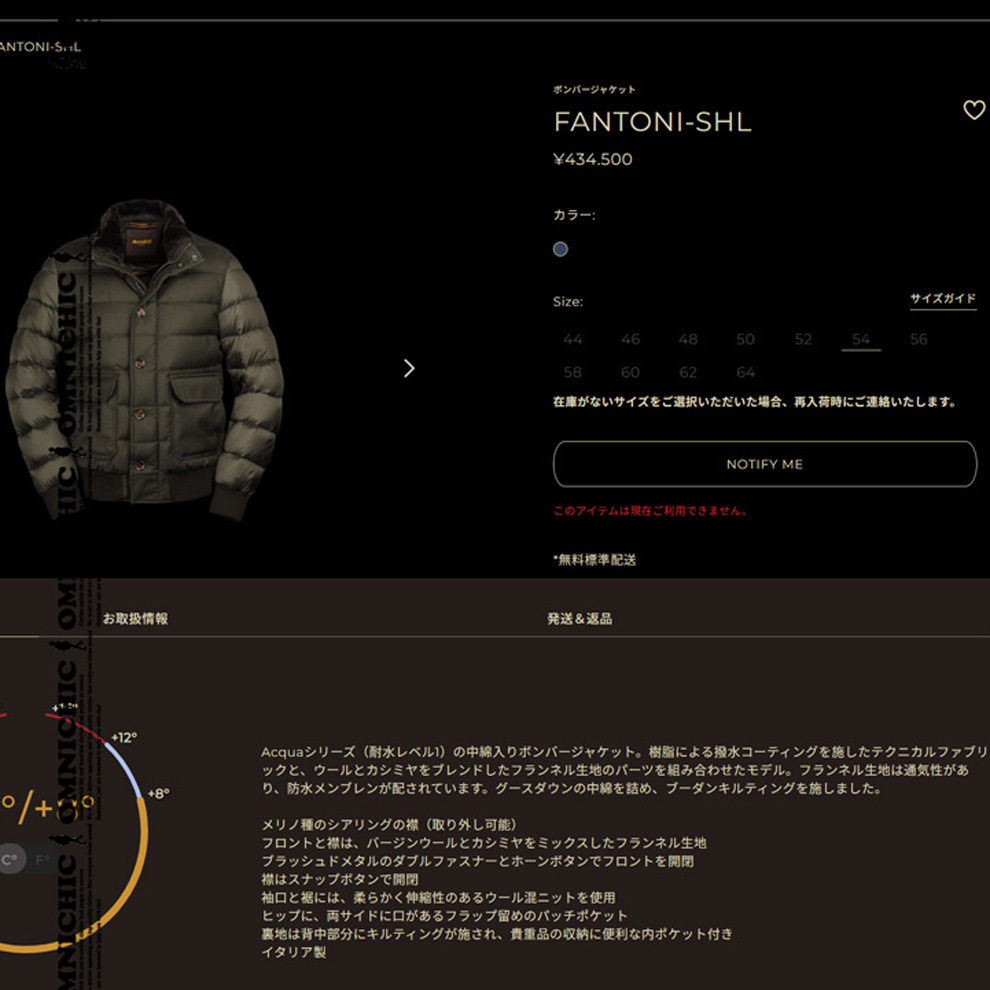Show next product image arrow
The width and height of the screenshot is (990, 990).
click(x=409, y=368)
